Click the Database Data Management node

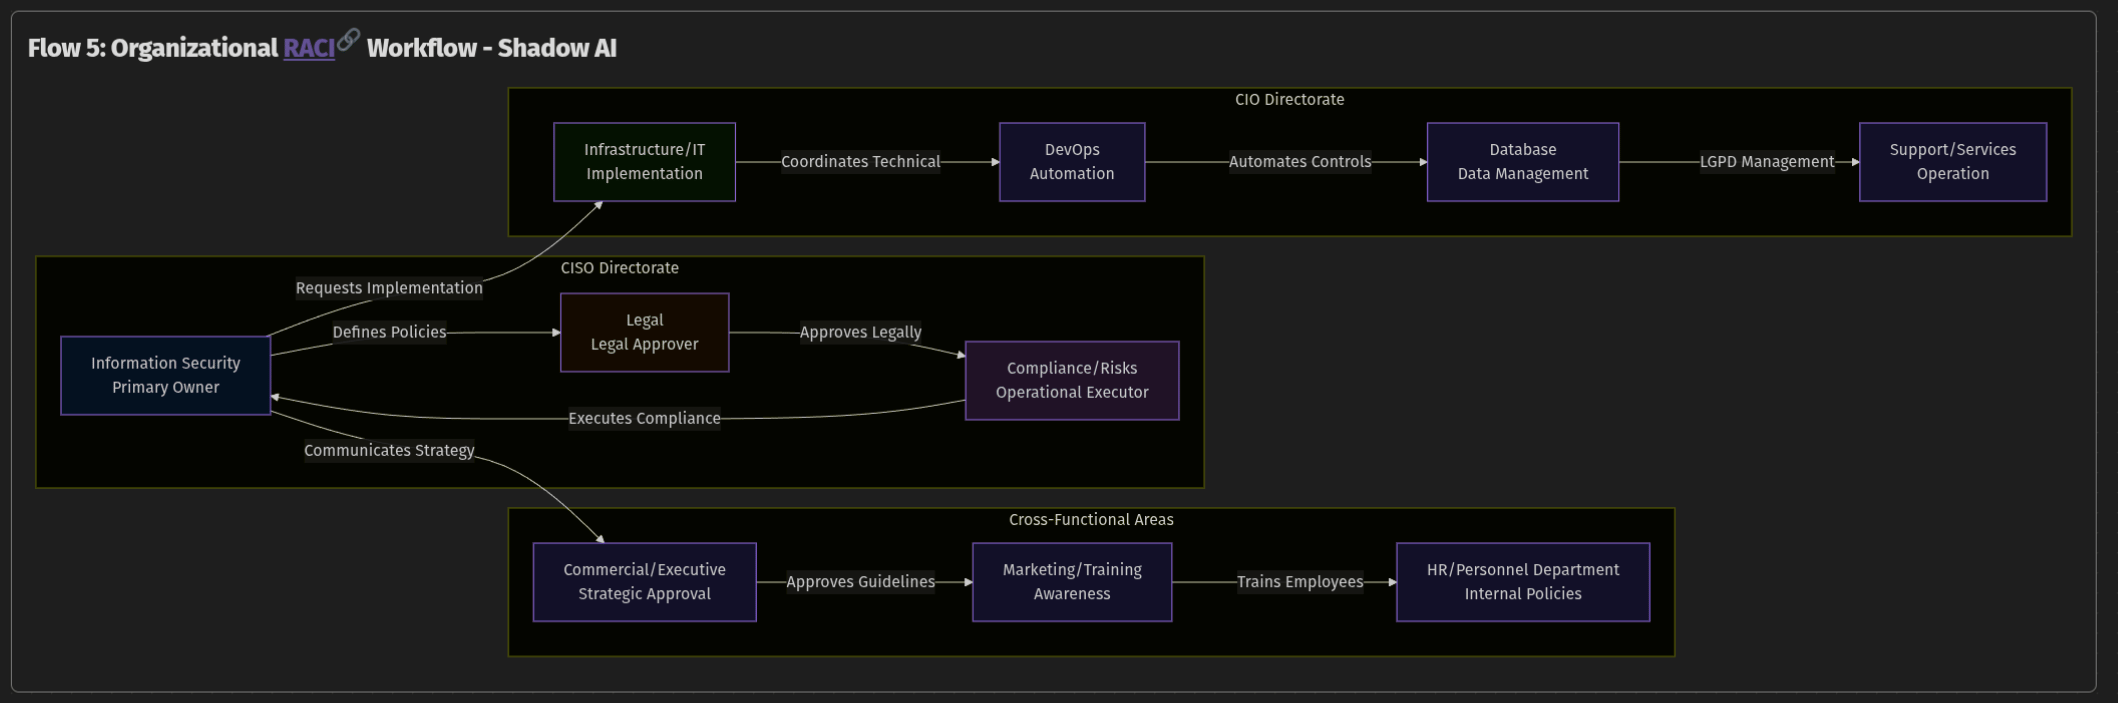click(1522, 162)
